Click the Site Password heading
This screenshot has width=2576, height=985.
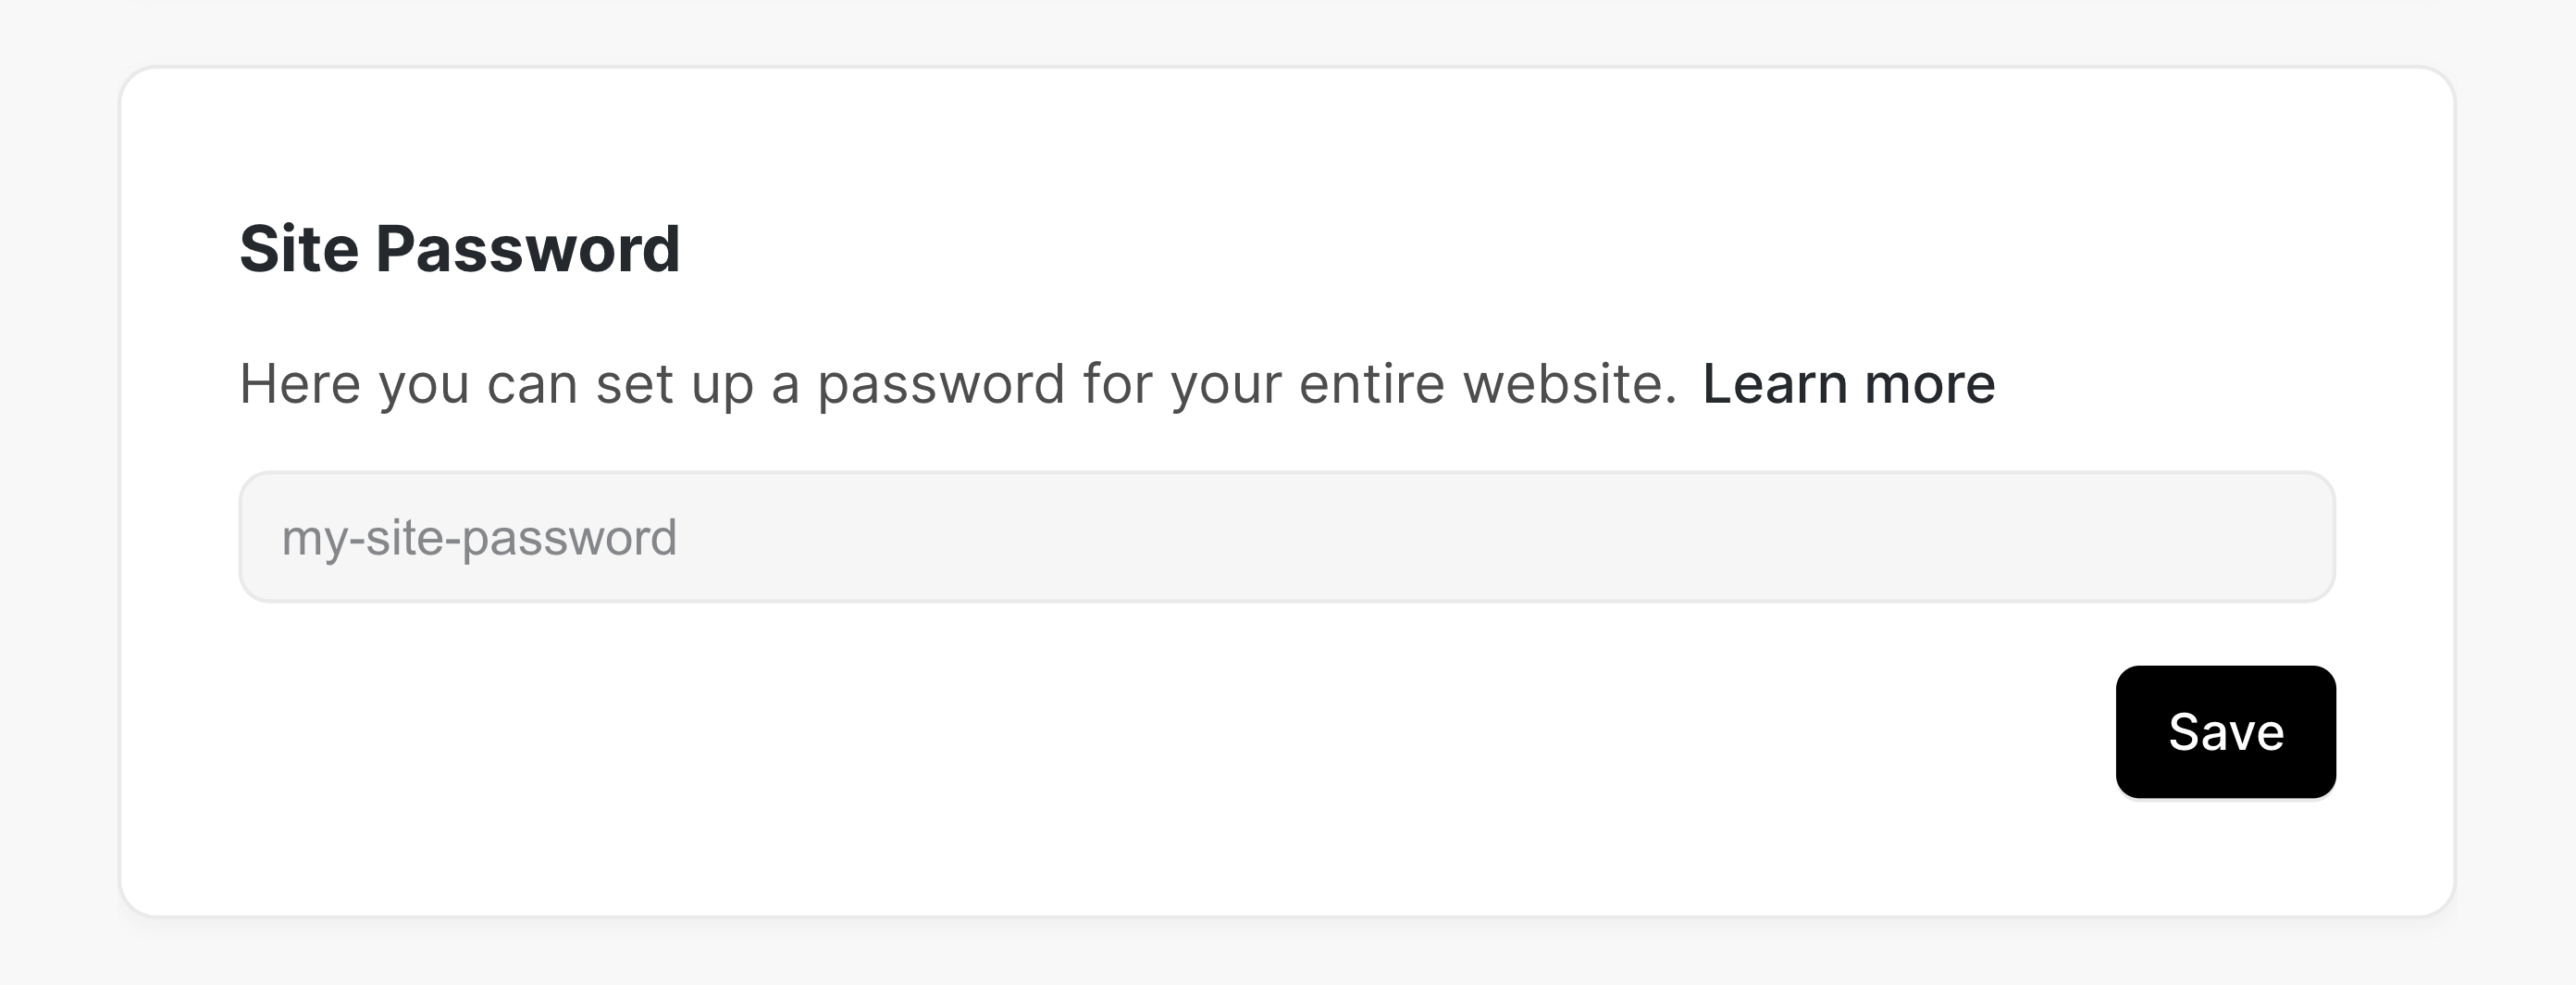(459, 248)
